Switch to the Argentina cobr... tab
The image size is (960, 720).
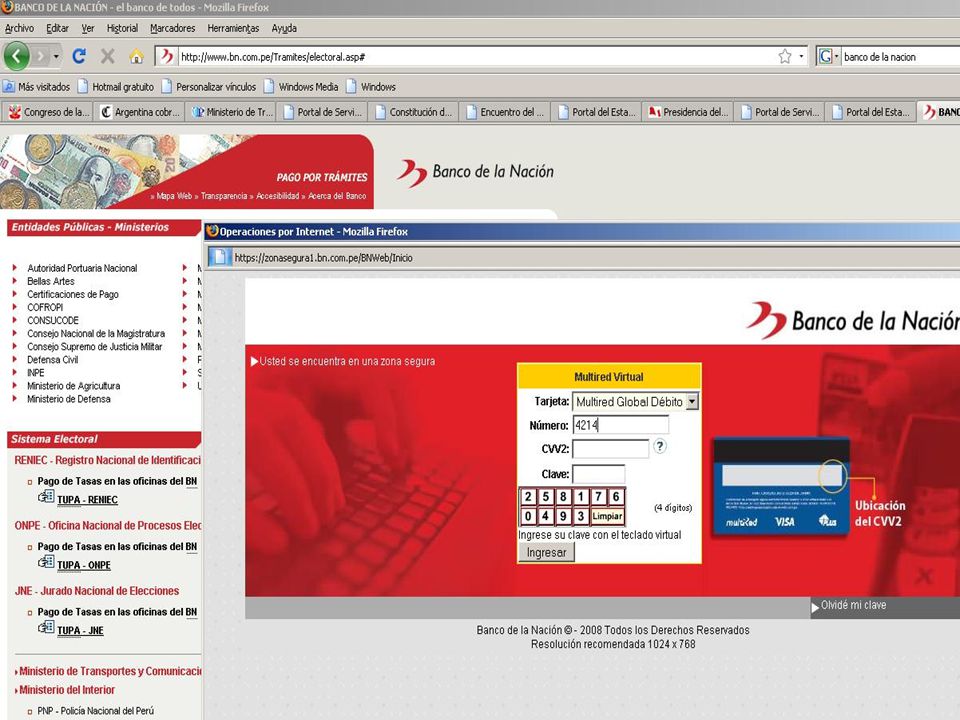point(140,112)
